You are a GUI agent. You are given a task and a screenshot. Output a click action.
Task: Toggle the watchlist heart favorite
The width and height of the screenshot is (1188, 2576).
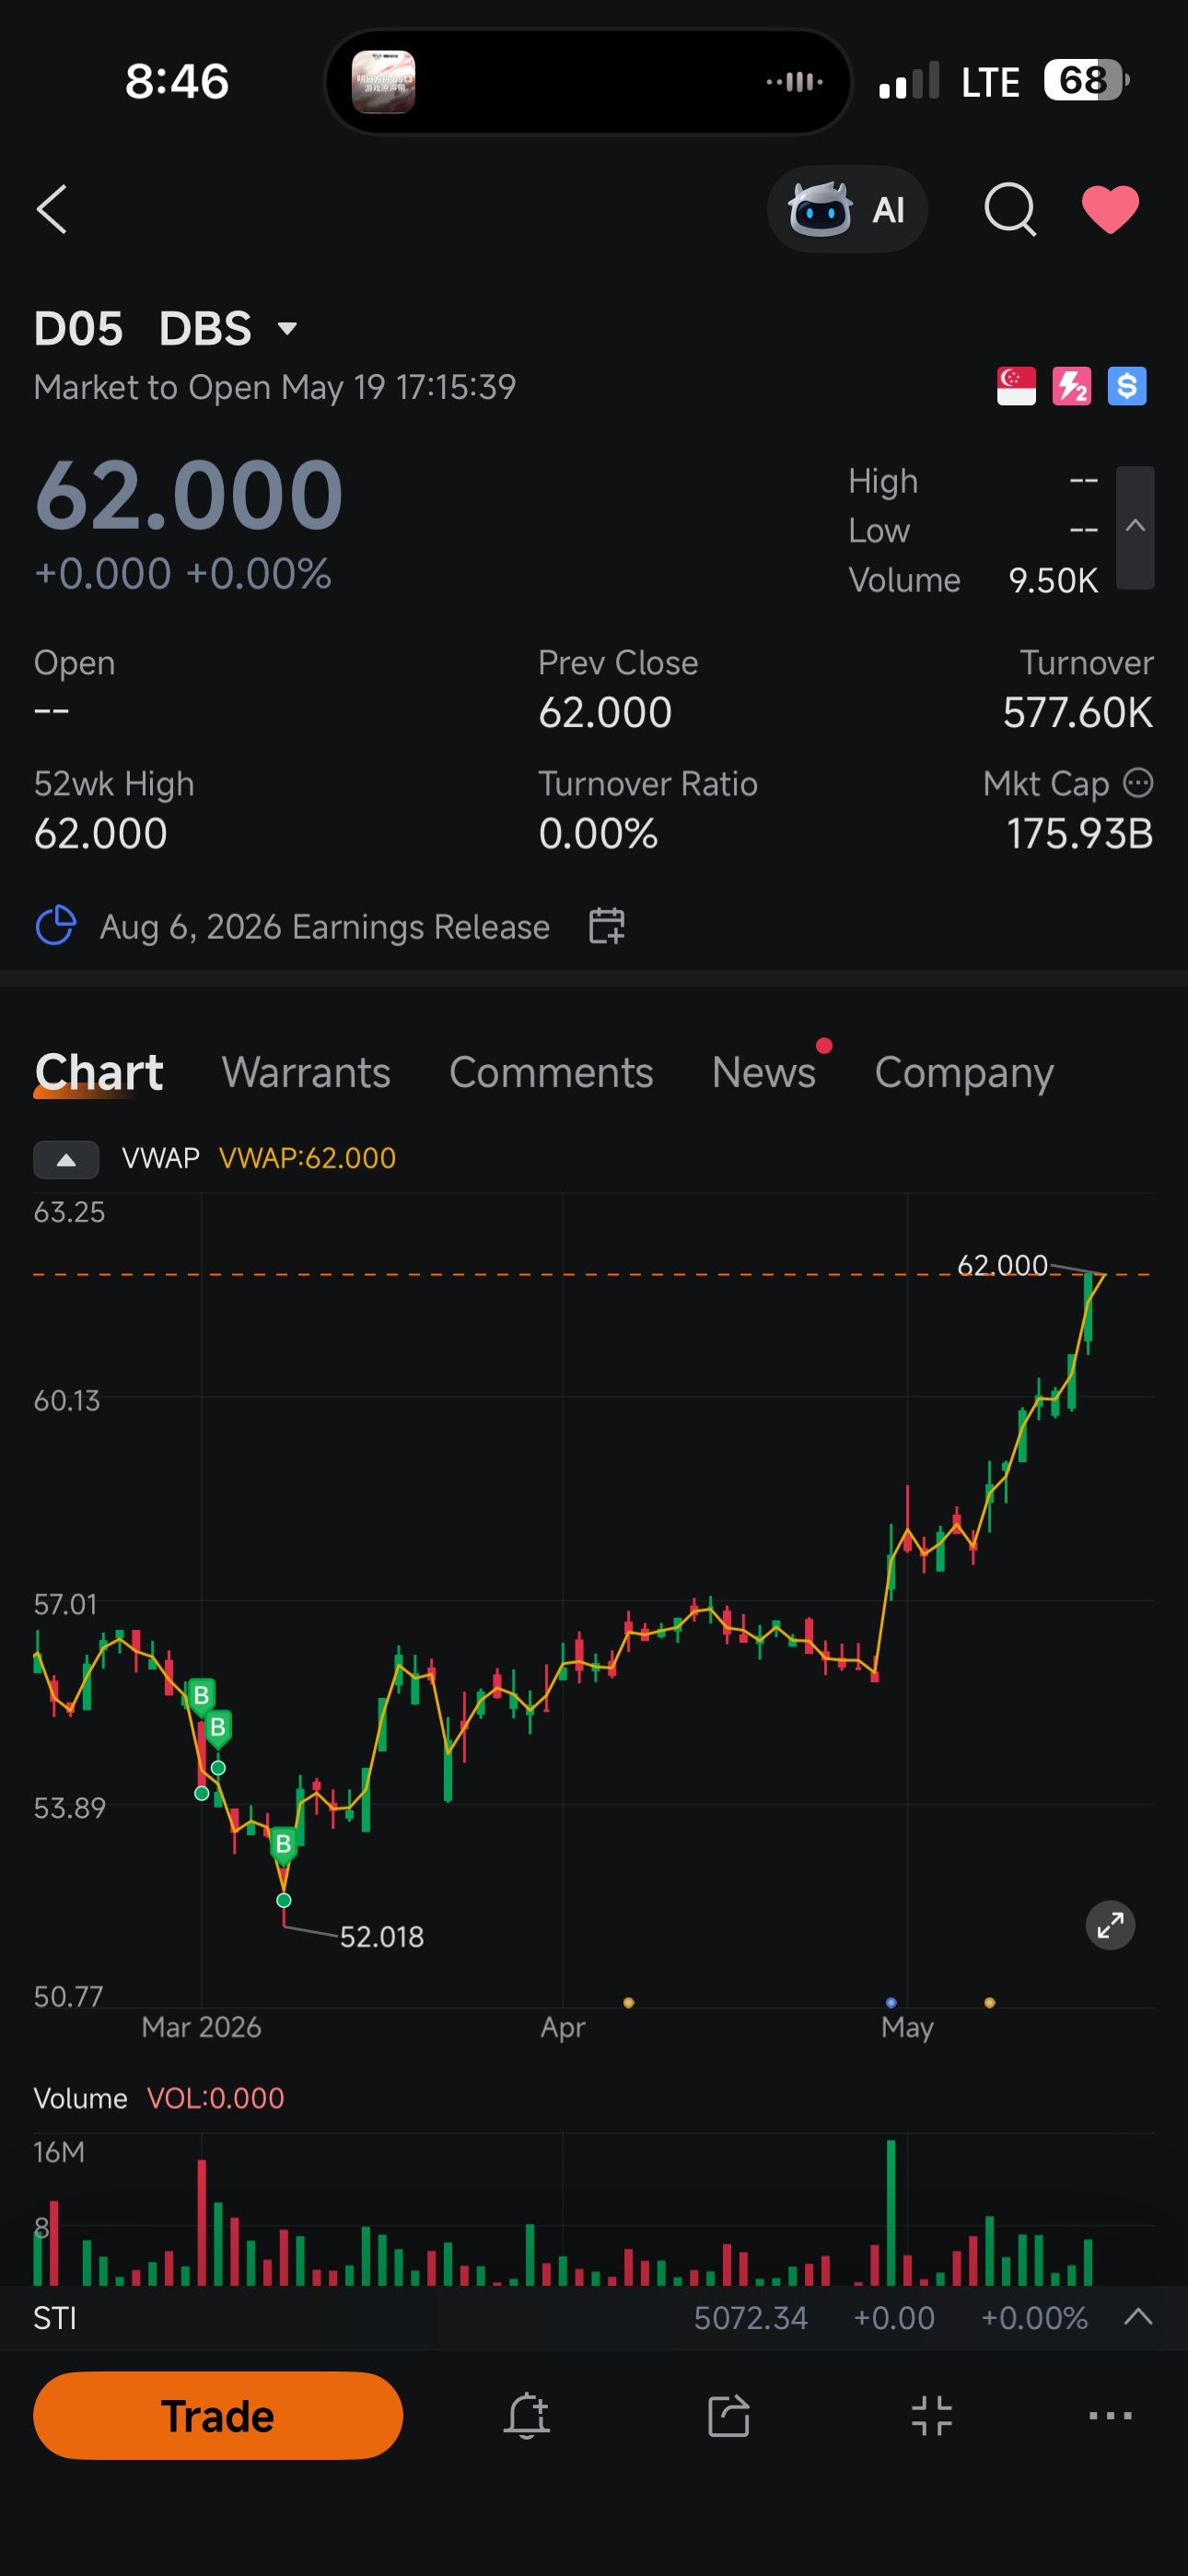[x=1110, y=209]
